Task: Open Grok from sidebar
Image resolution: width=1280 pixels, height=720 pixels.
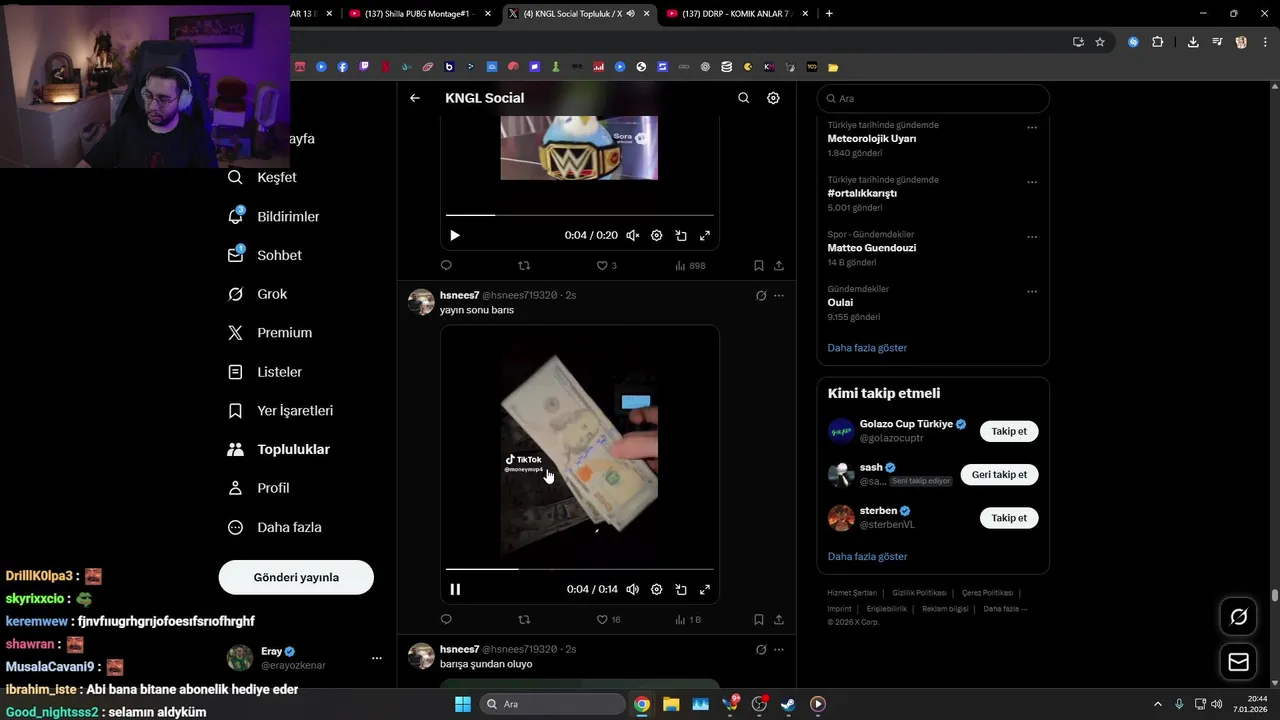Action: [x=259, y=294]
